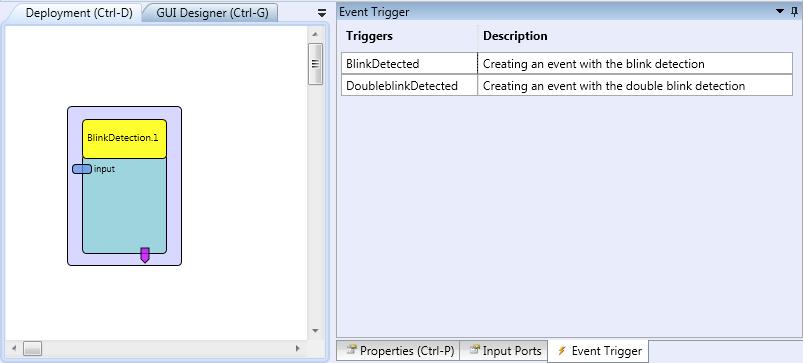This screenshot has height=363, width=803.
Task: Click the purple event trigger port
Action: pos(145,255)
